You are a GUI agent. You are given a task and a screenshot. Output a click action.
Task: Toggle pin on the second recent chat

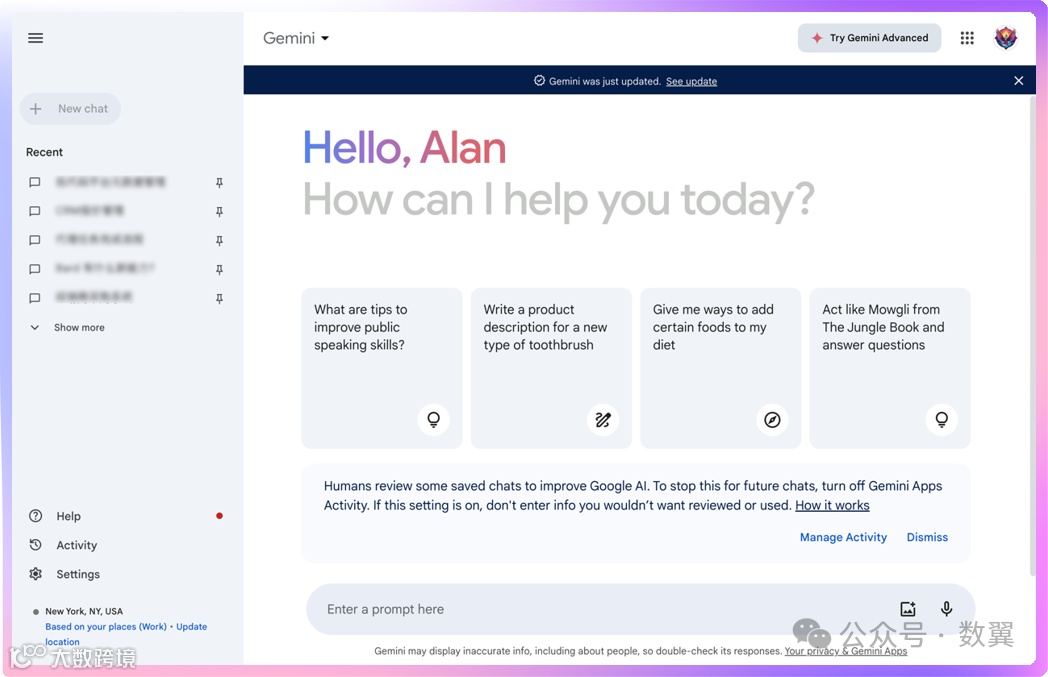[x=219, y=211]
